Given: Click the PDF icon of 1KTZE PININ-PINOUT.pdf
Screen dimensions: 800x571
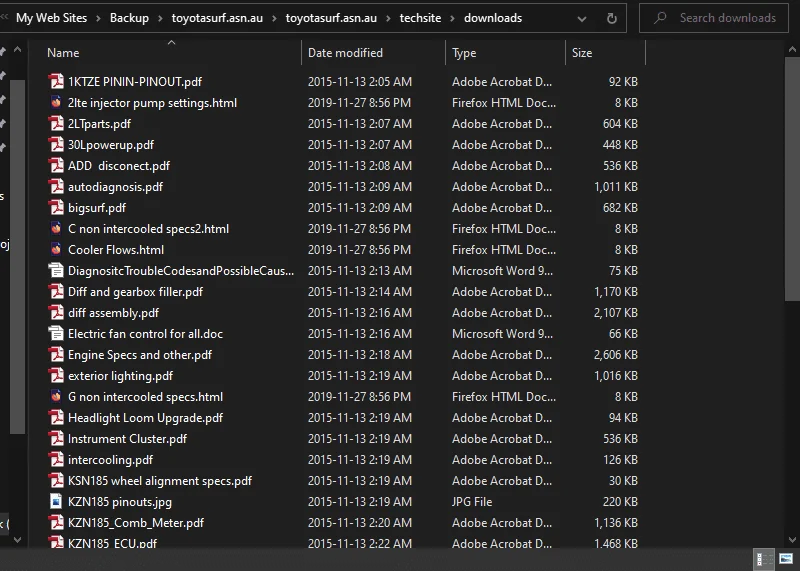Looking at the screenshot, I should point(56,82).
